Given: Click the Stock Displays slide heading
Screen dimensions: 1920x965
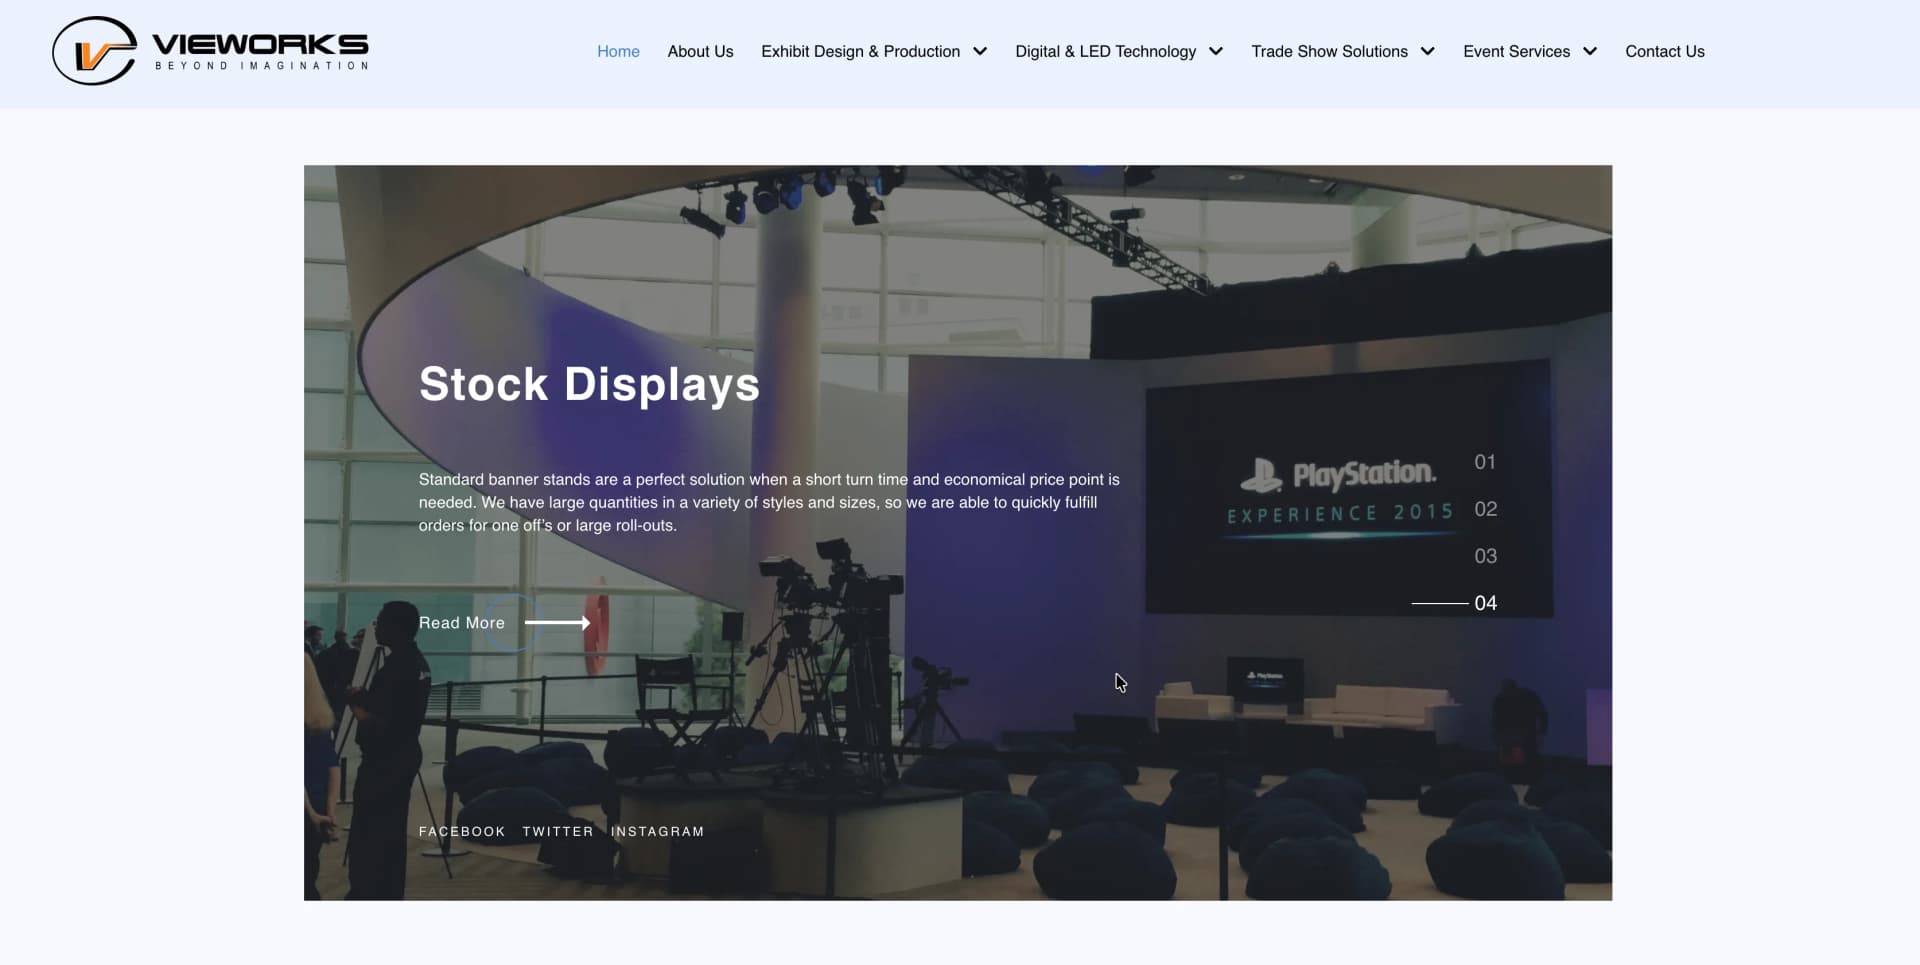Looking at the screenshot, I should click(x=589, y=385).
